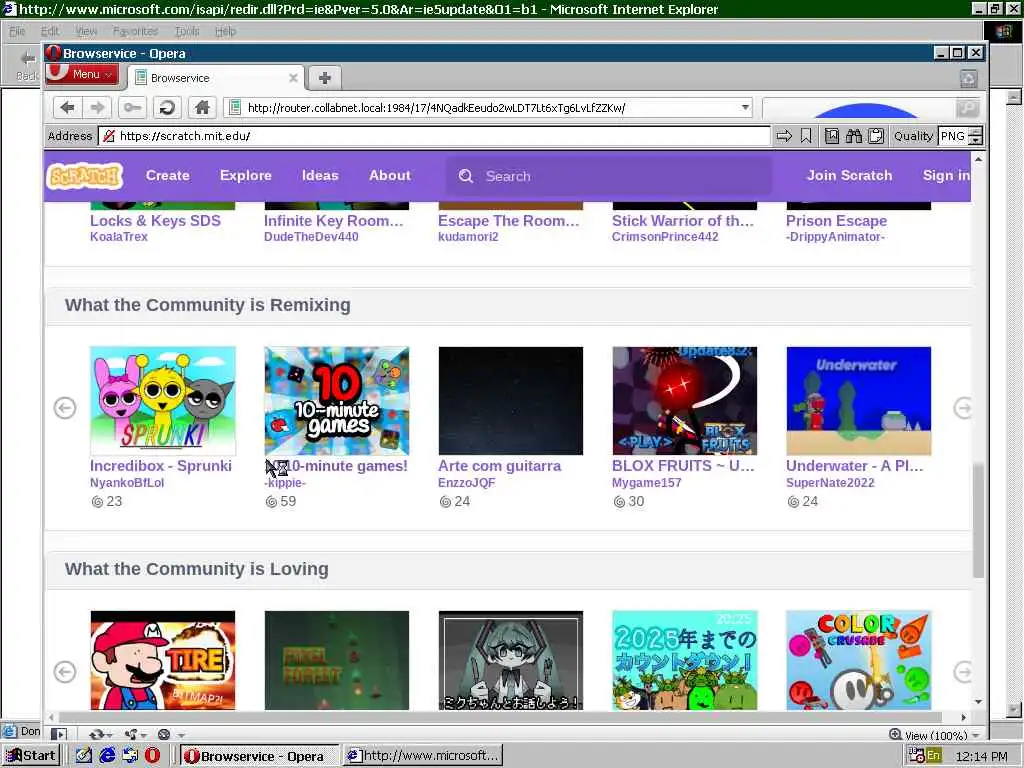The height and width of the screenshot is (768, 1024).
Task: Click the page vertical scrollbar thumb
Action: coord(978,520)
